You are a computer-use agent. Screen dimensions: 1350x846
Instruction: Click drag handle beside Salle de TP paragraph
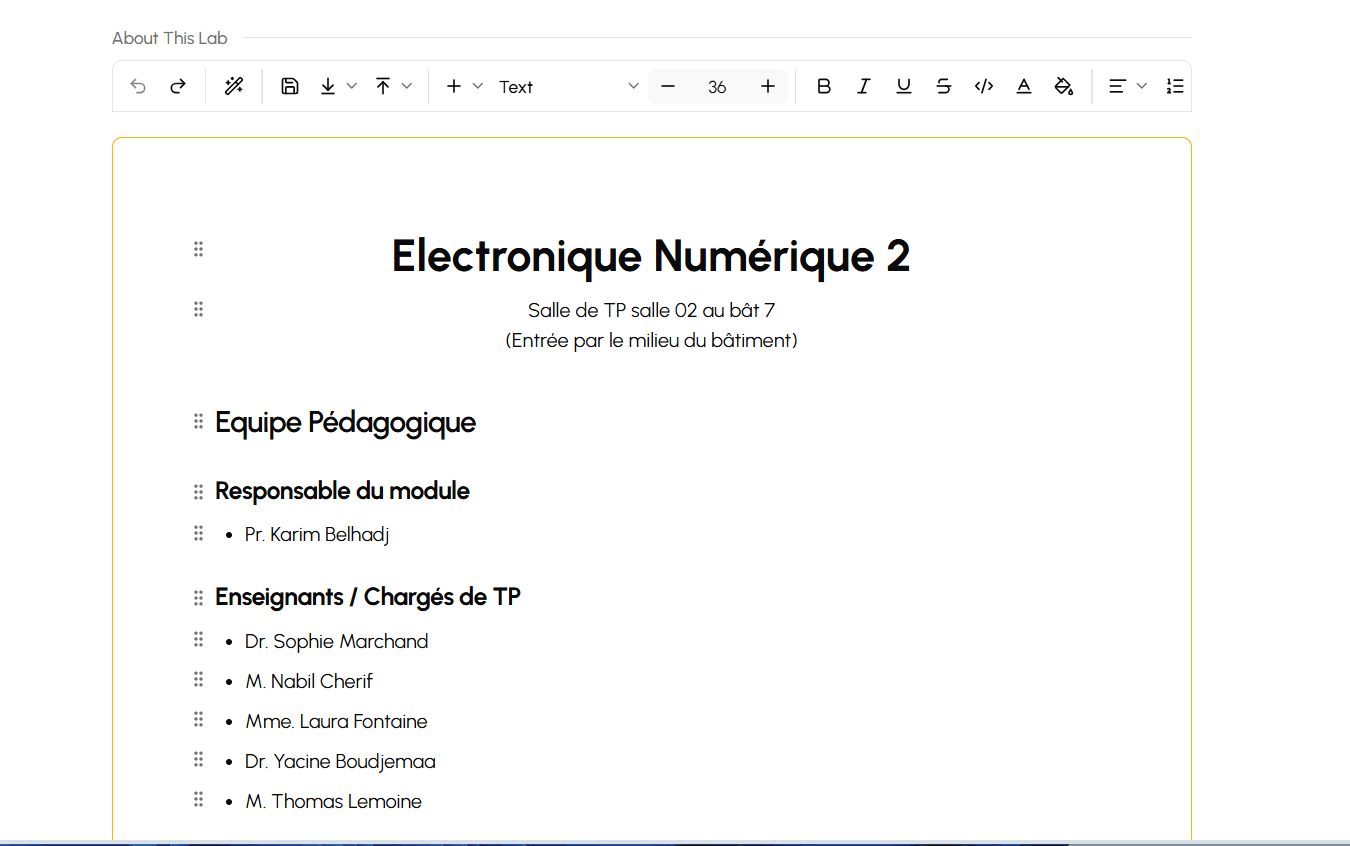coord(198,309)
